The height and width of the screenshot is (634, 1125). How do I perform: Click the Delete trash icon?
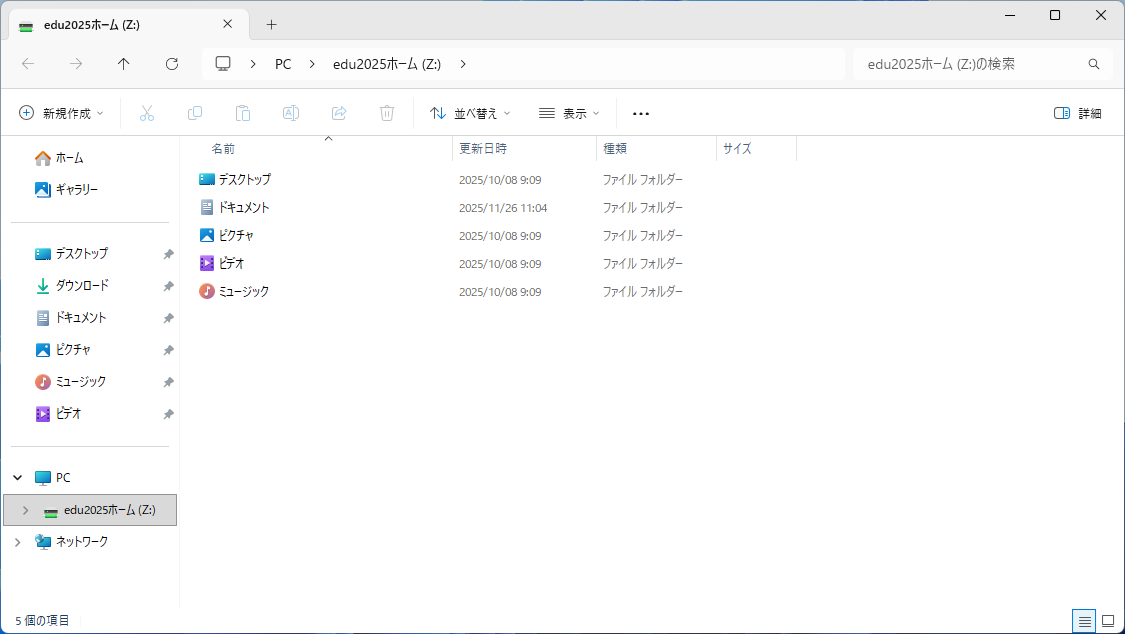[387, 113]
